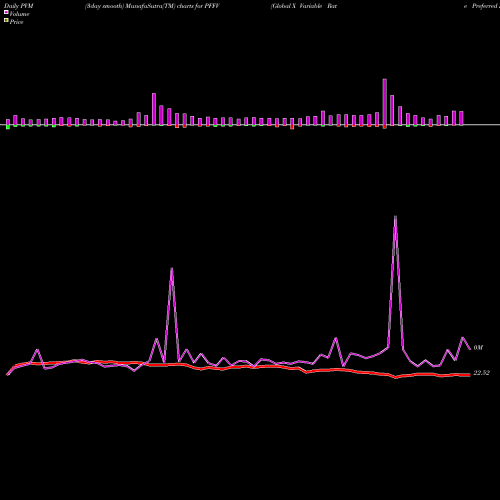Click the 'Daily PVM' title text

(x=19, y=6)
